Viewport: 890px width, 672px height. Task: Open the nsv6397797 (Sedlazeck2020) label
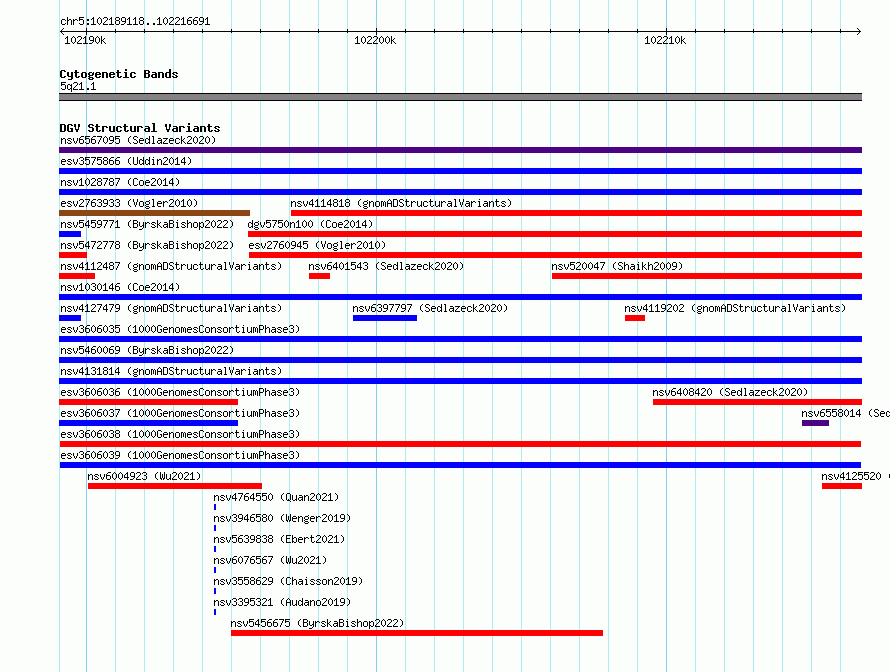point(430,308)
